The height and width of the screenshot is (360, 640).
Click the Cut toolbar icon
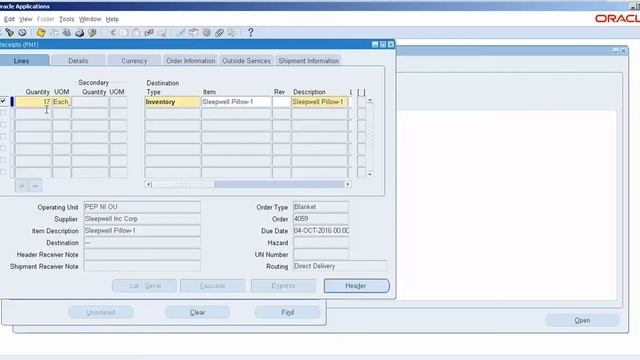[x=112, y=33]
